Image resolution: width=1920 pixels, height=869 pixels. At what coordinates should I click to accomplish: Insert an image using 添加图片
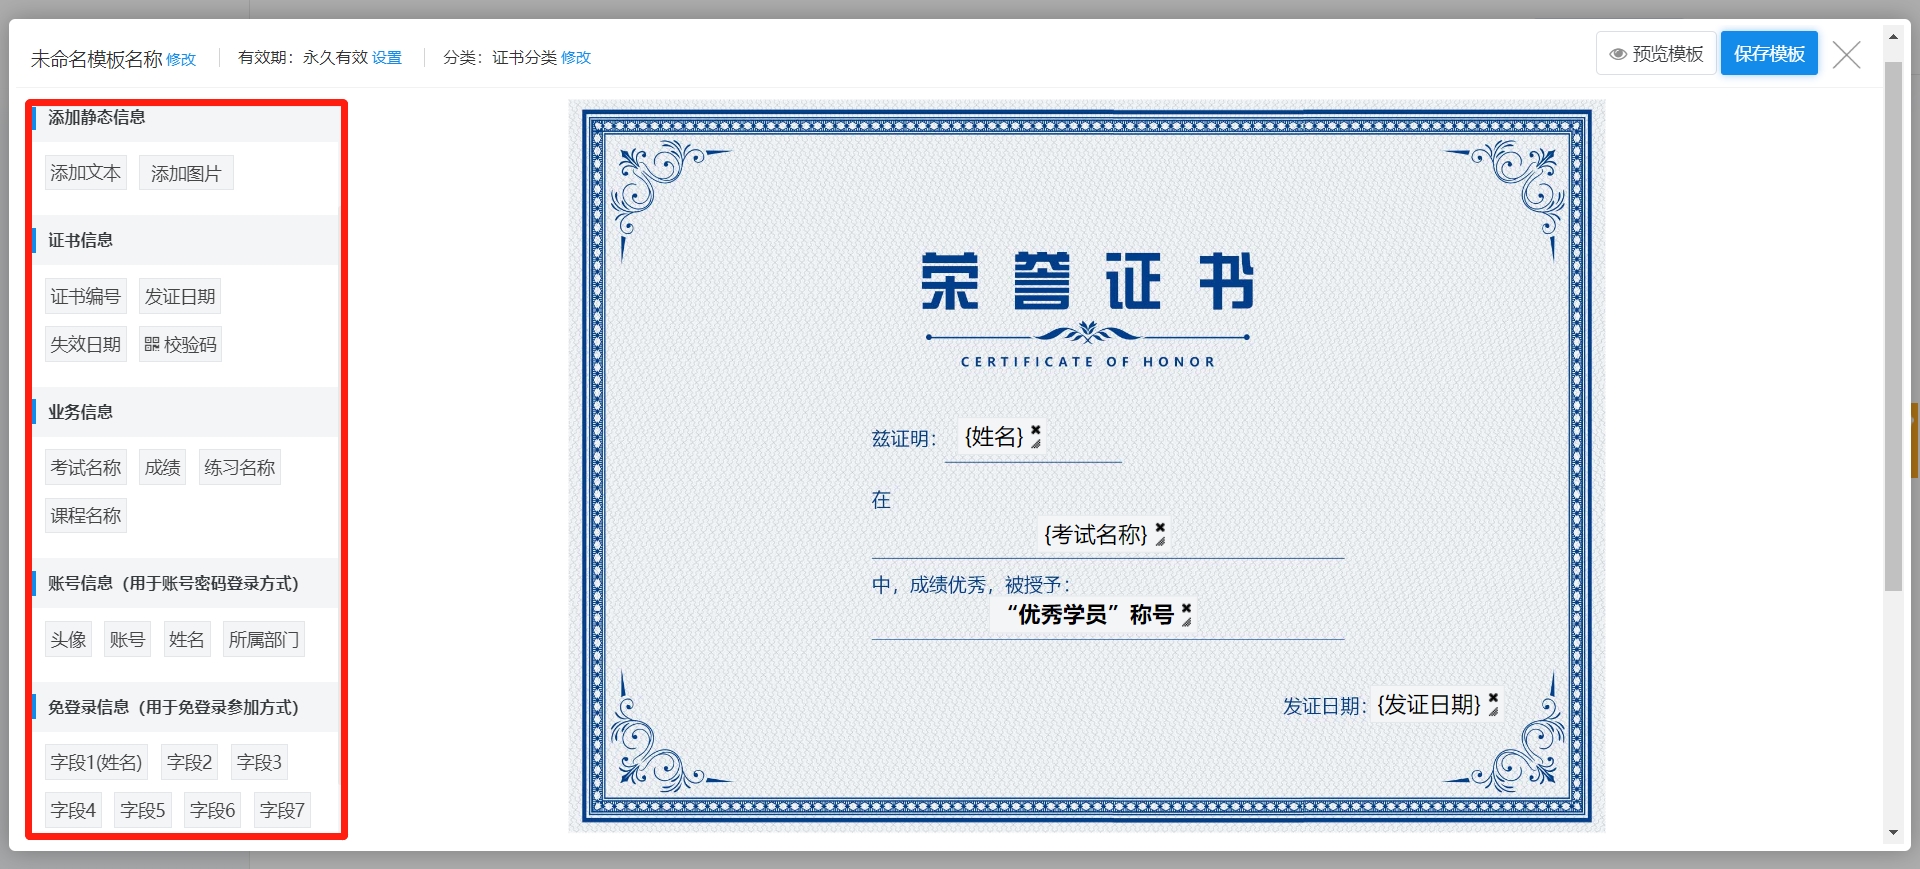tap(186, 174)
